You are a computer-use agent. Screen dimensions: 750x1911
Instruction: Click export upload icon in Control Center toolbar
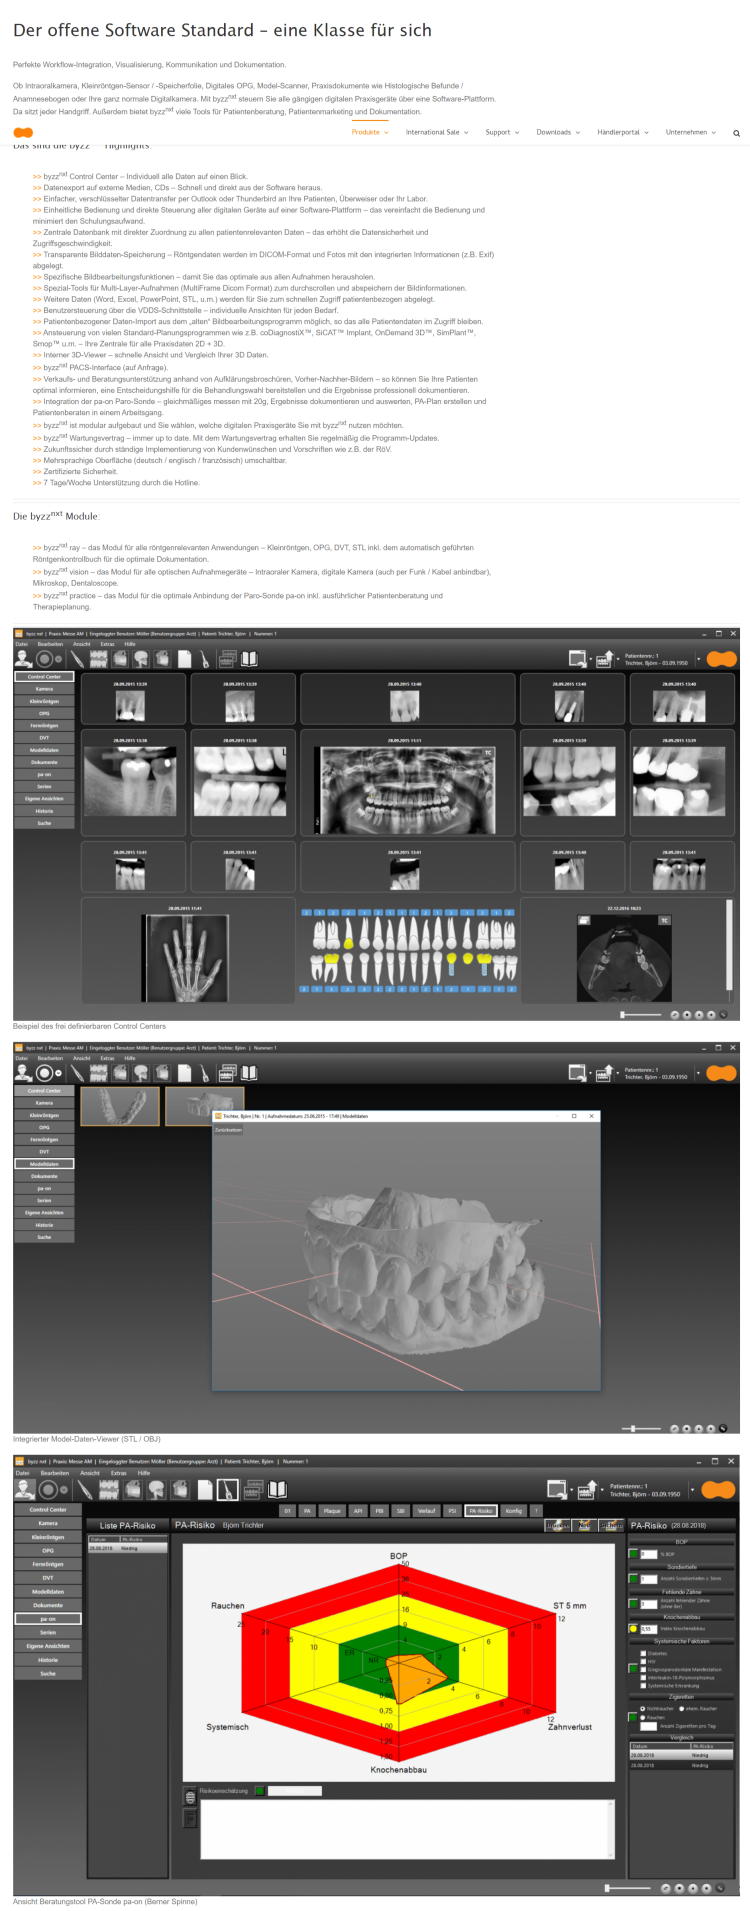pyautogui.click(x=605, y=658)
